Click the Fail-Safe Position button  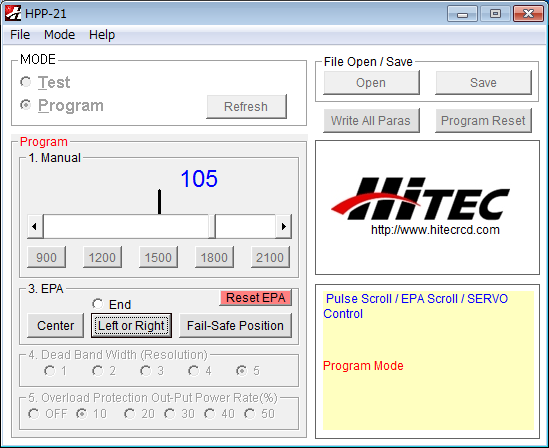coord(235,326)
